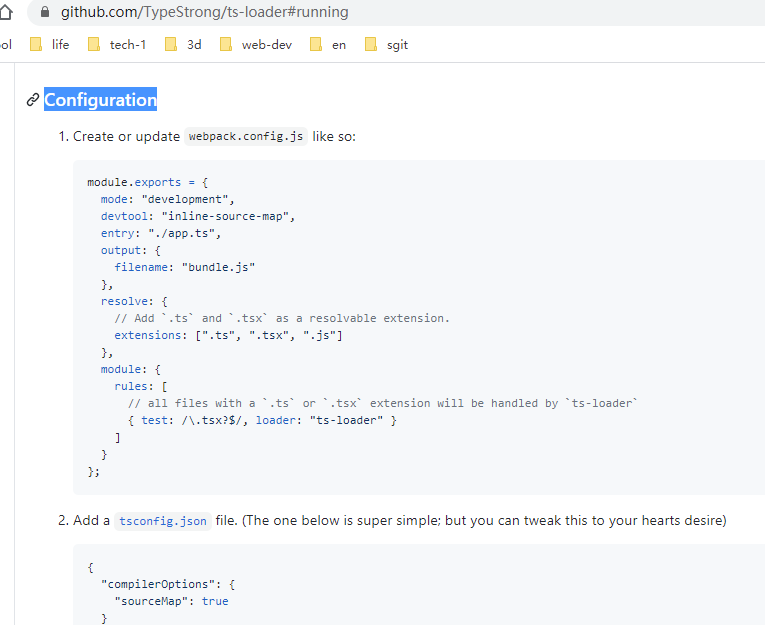Screen dimensions: 765x625
Task: Click the webpack.config.js inline code label
Action: pyautogui.click(x=246, y=137)
